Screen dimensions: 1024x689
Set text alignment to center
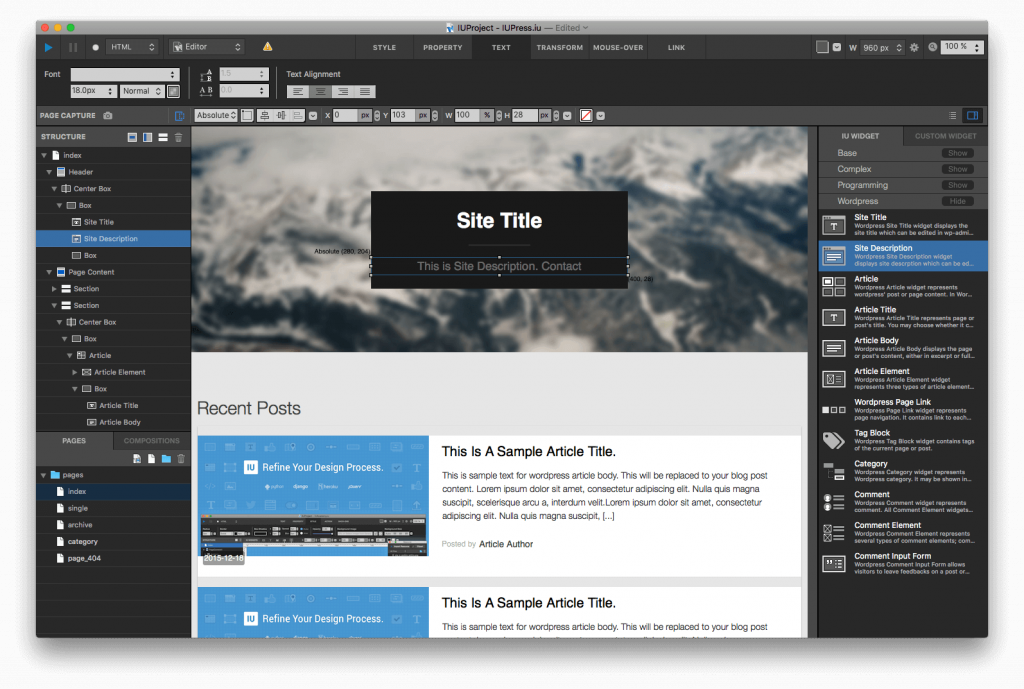(320, 91)
